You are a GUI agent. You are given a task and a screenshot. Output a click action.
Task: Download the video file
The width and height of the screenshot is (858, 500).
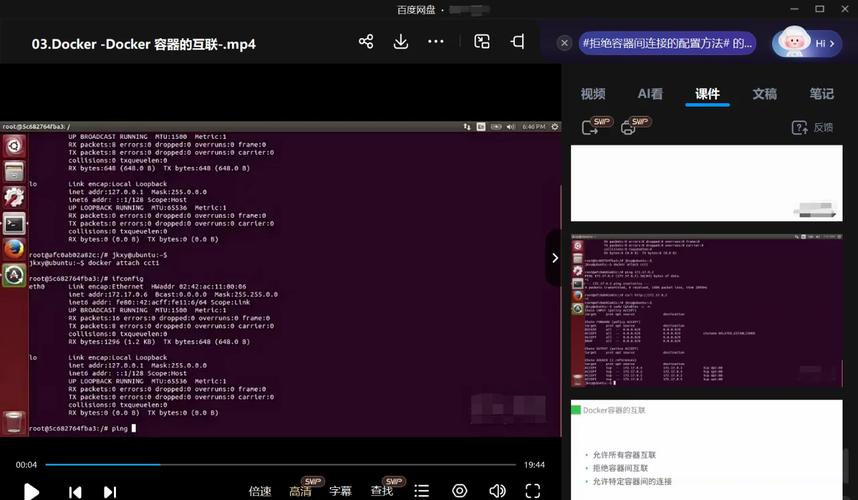pyautogui.click(x=401, y=42)
